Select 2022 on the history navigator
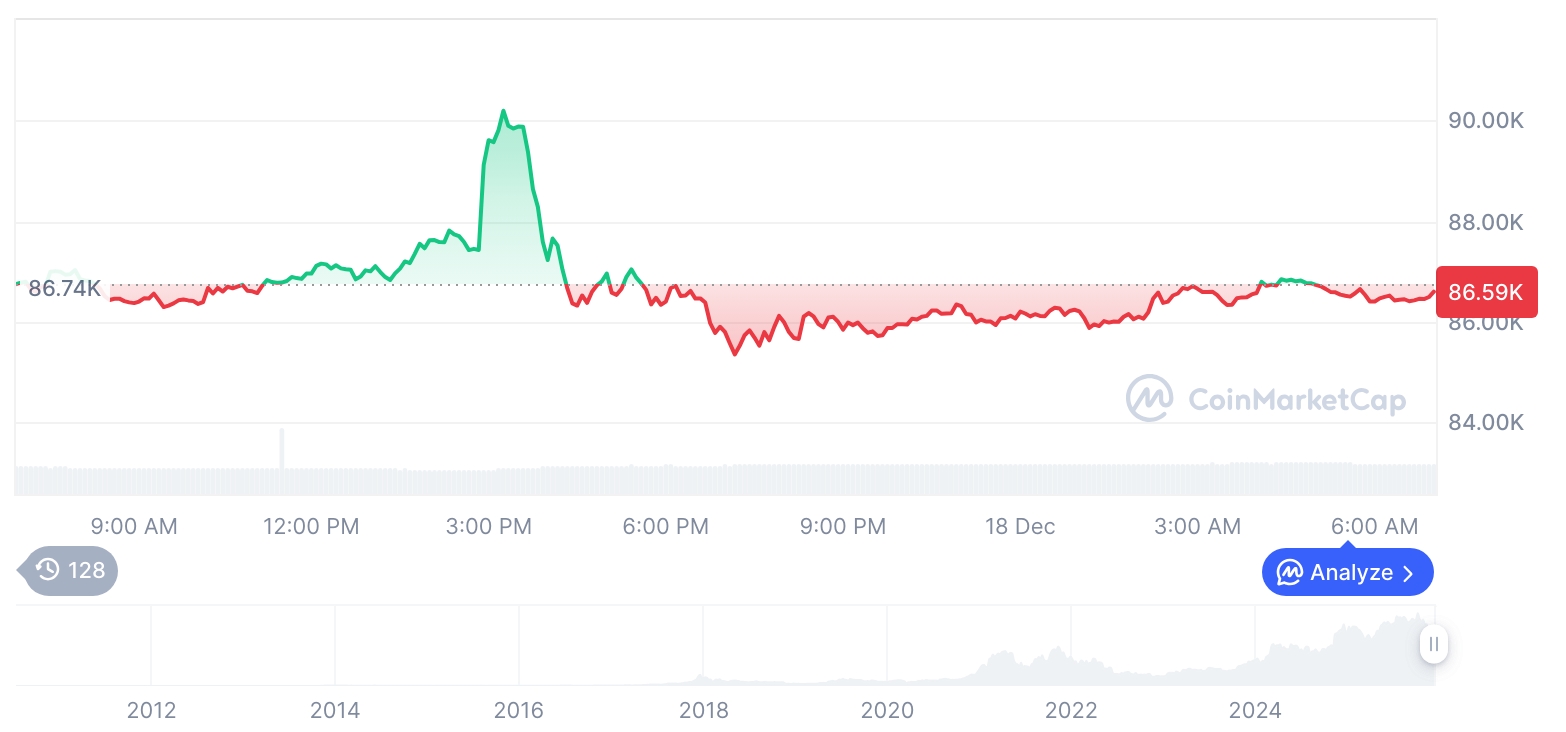Image resolution: width=1566 pixels, height=732 pixels. click(1071, 710)
